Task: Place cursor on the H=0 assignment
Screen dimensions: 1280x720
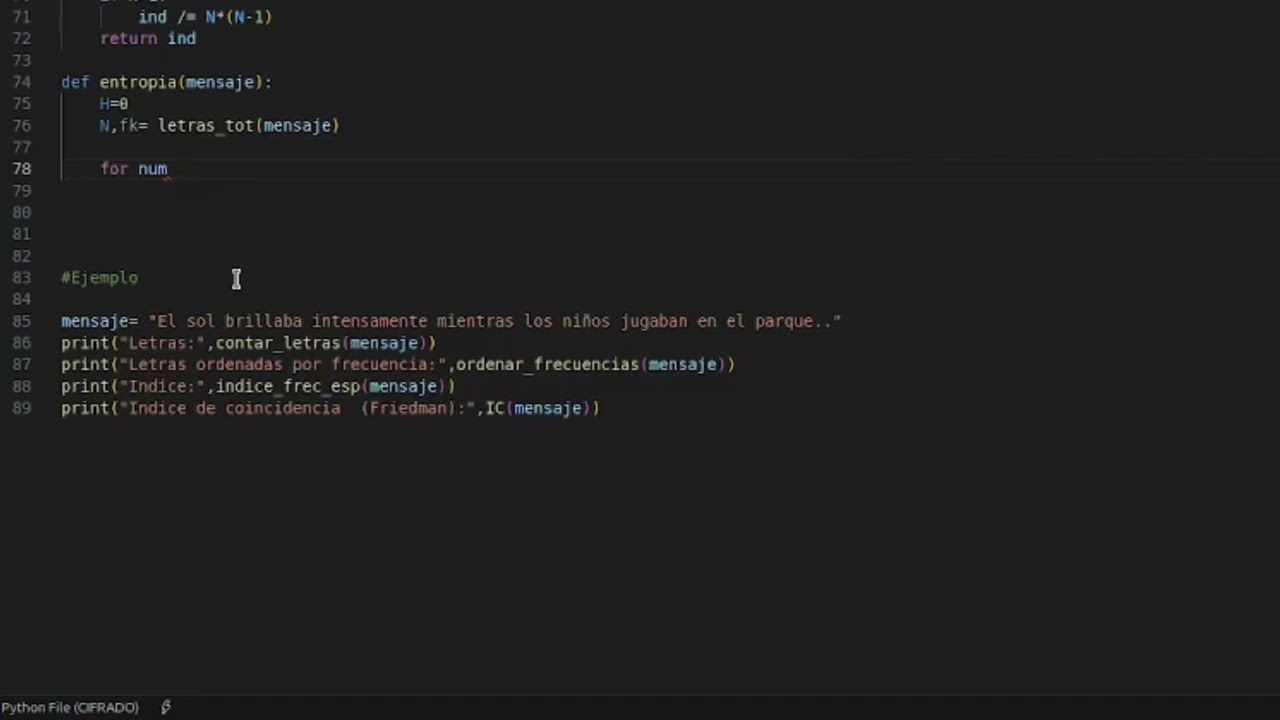Action: [x=113, y=104]
